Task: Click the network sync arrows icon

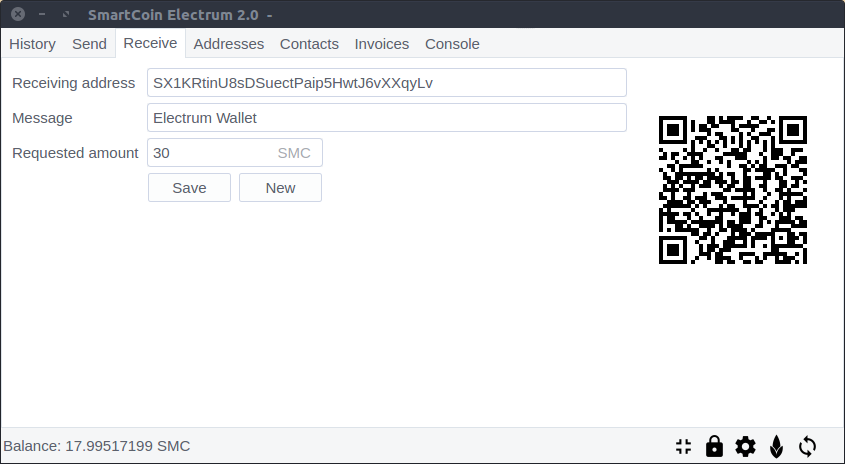Action: [x=807, y=446]
